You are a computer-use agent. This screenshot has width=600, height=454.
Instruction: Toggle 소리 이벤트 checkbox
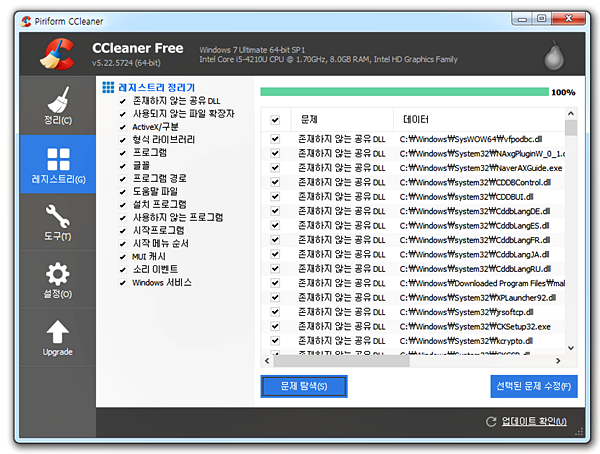coord(122,270)
